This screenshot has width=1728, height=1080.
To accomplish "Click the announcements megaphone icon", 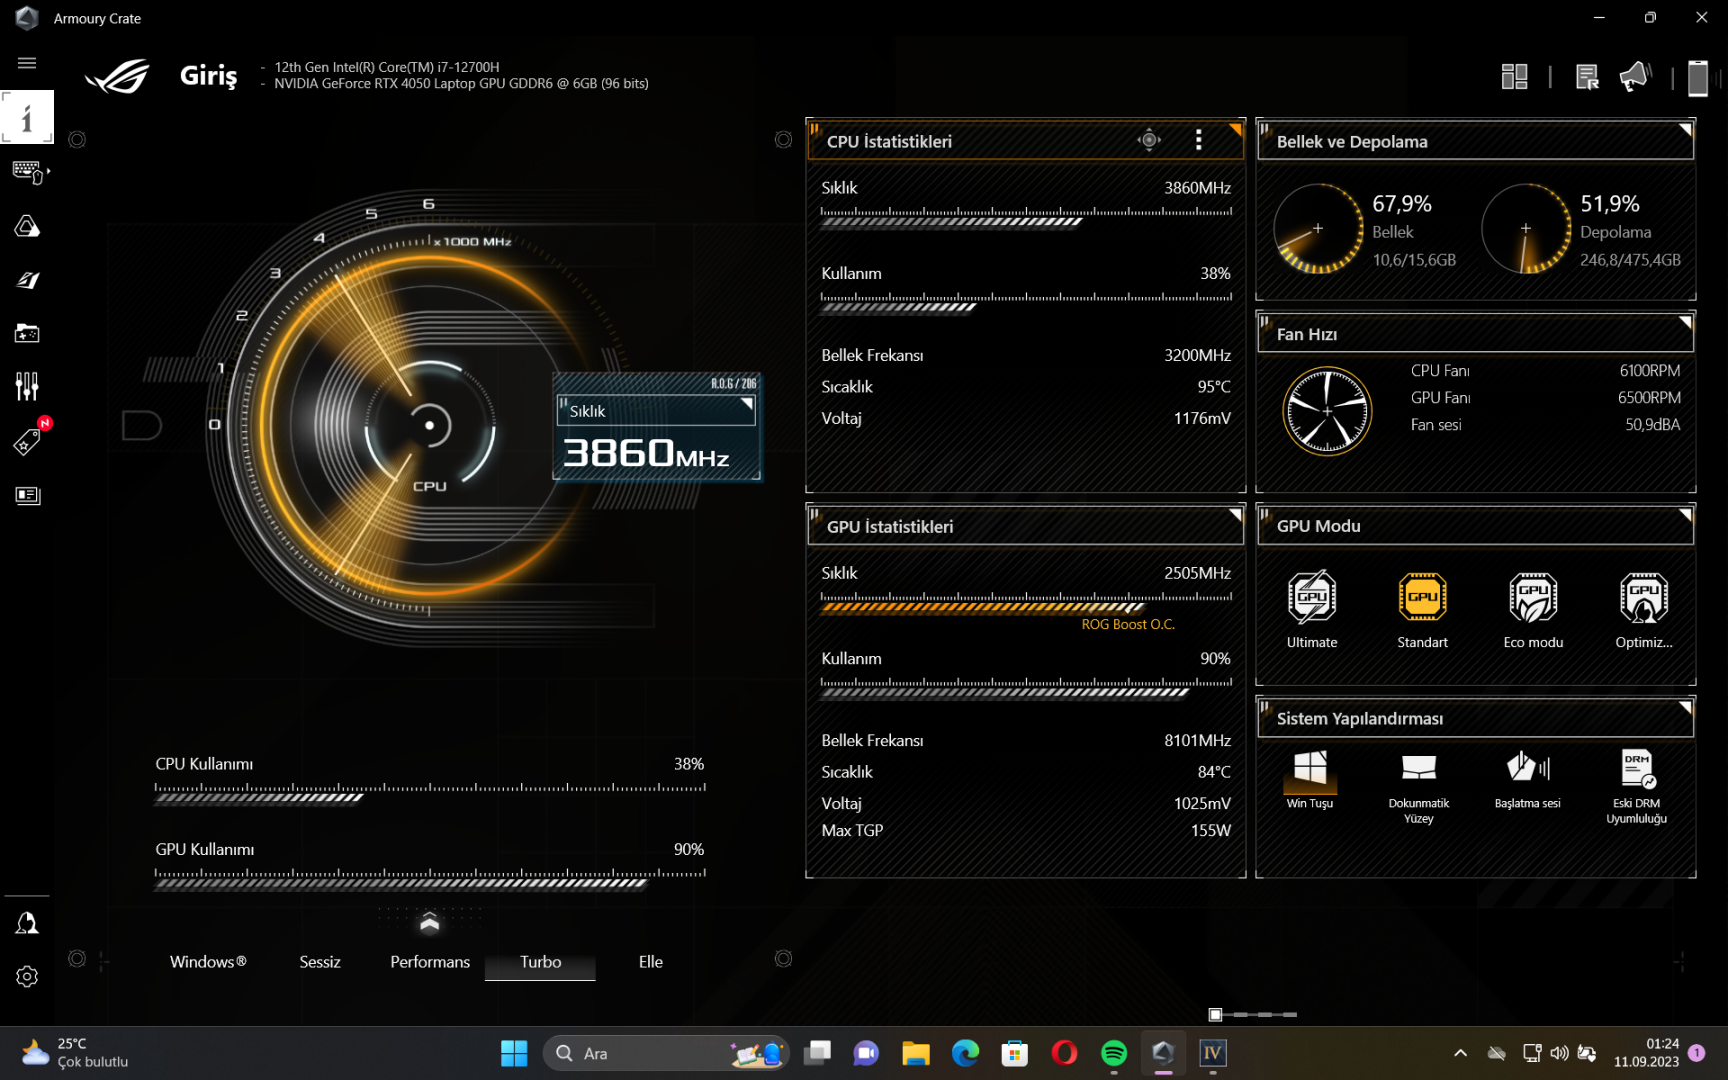I will coord(1635,77).
